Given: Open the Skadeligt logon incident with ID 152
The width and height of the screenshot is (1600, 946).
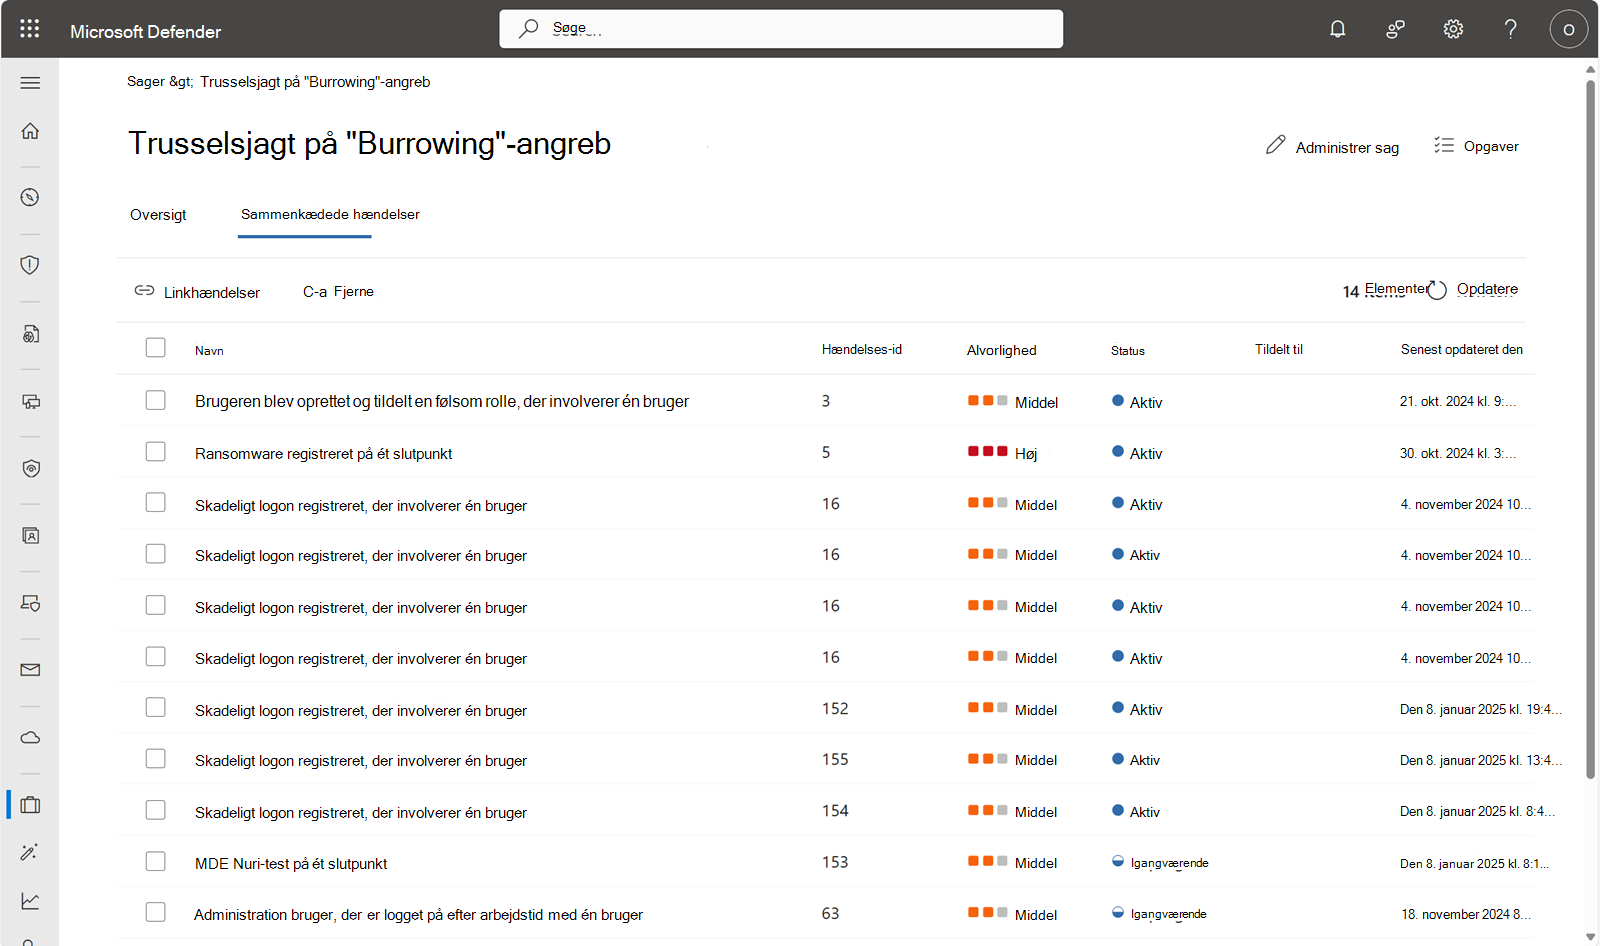Looking at the screenshot, I should click(361, 711).
